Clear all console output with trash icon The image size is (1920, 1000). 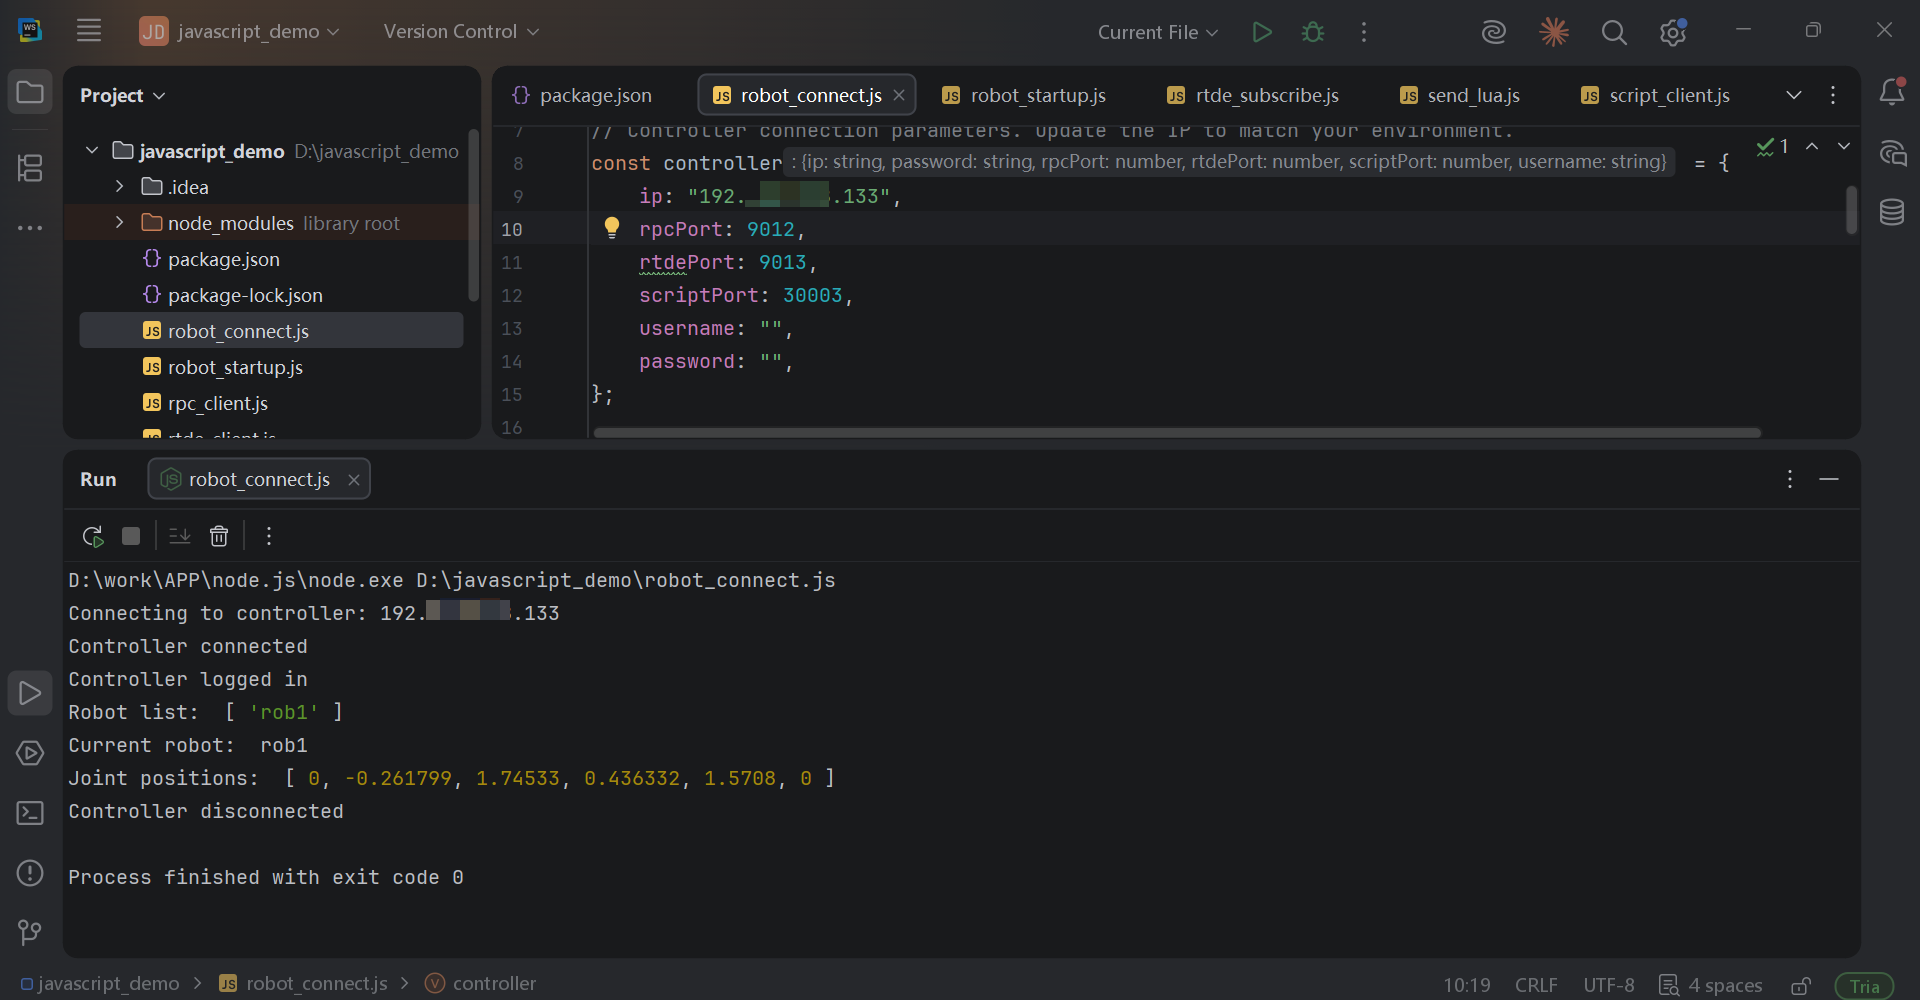click(x=219, y=536)
